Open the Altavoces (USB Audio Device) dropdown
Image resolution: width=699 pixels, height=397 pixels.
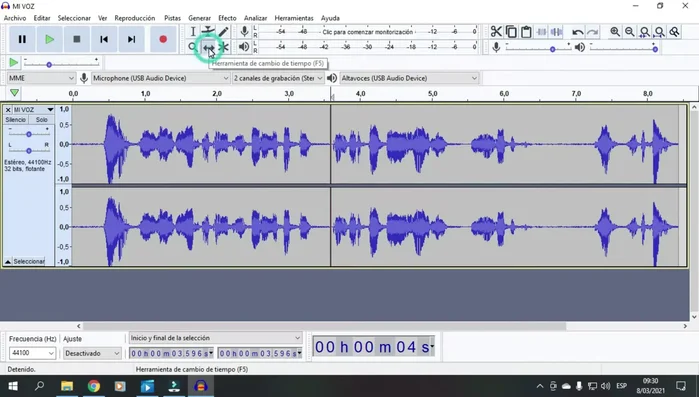pos(409,78)
